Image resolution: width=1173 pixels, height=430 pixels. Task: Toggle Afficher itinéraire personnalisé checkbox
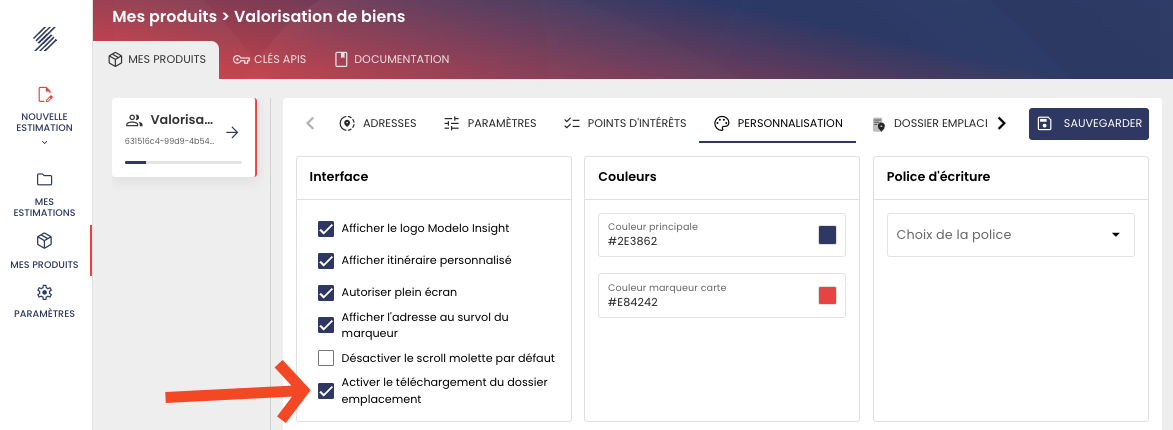click(325, 260)
